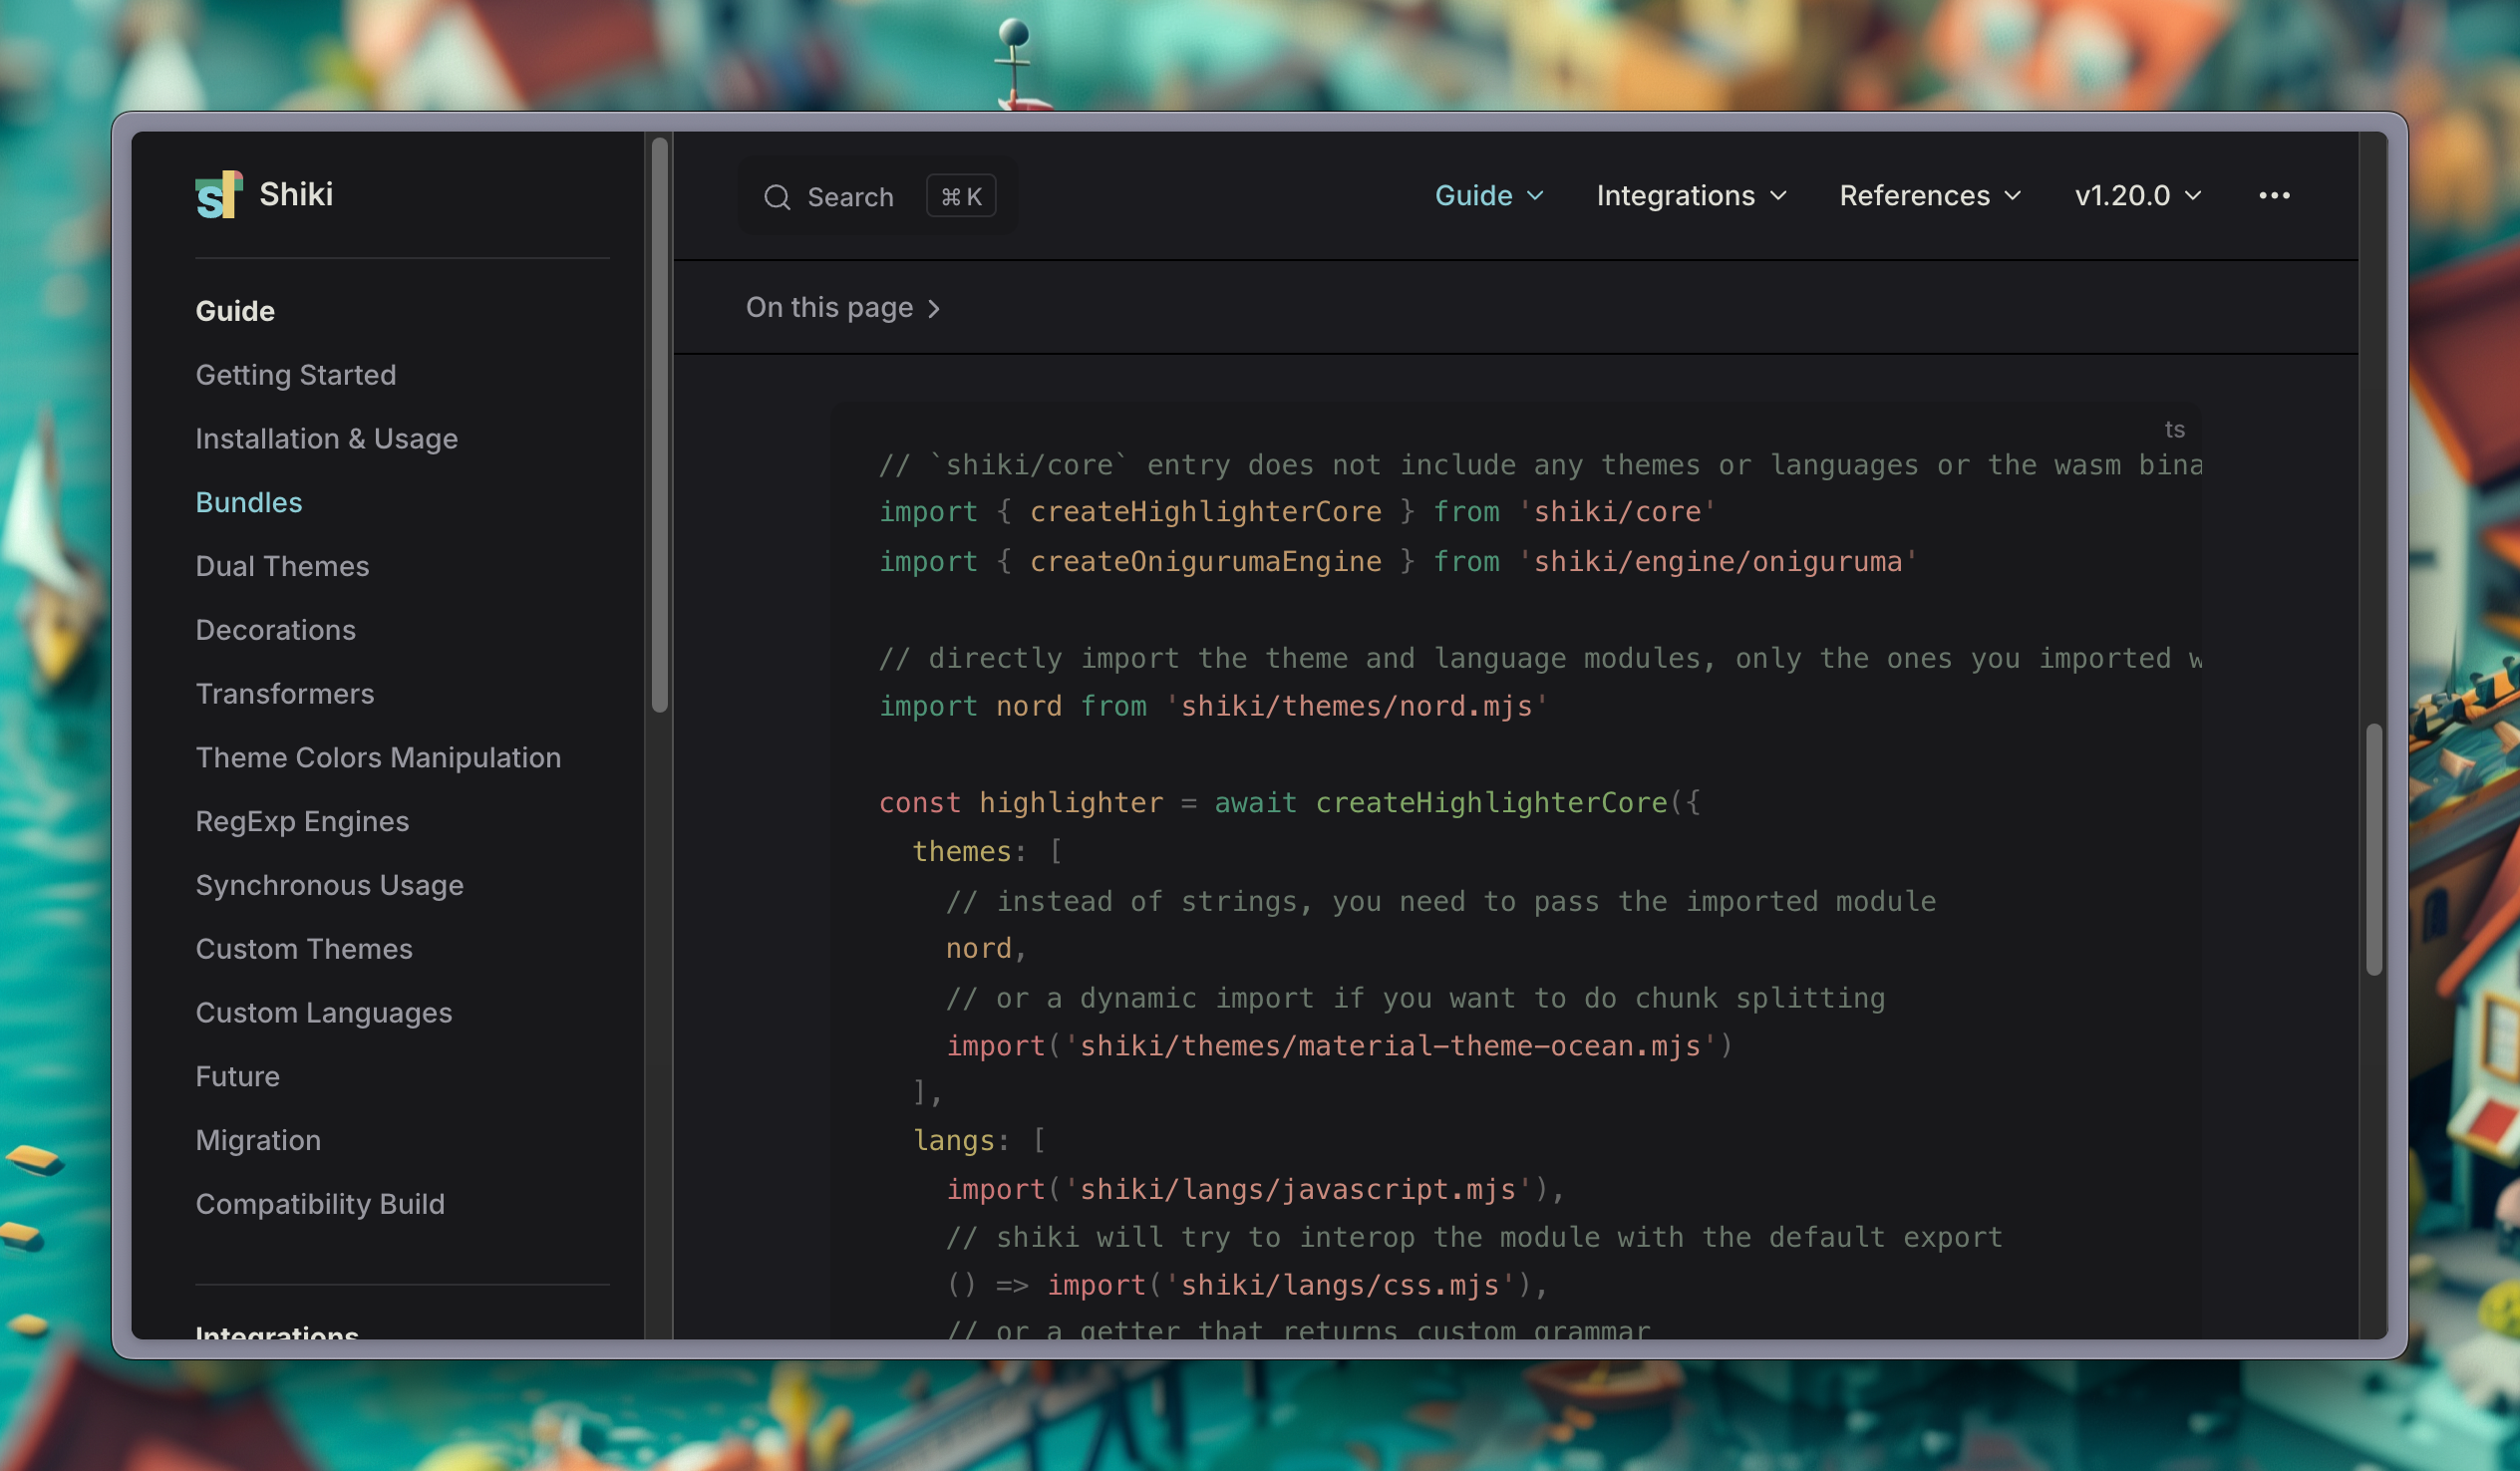Go to Synchronous Usage page

click(x=330, y=885)
